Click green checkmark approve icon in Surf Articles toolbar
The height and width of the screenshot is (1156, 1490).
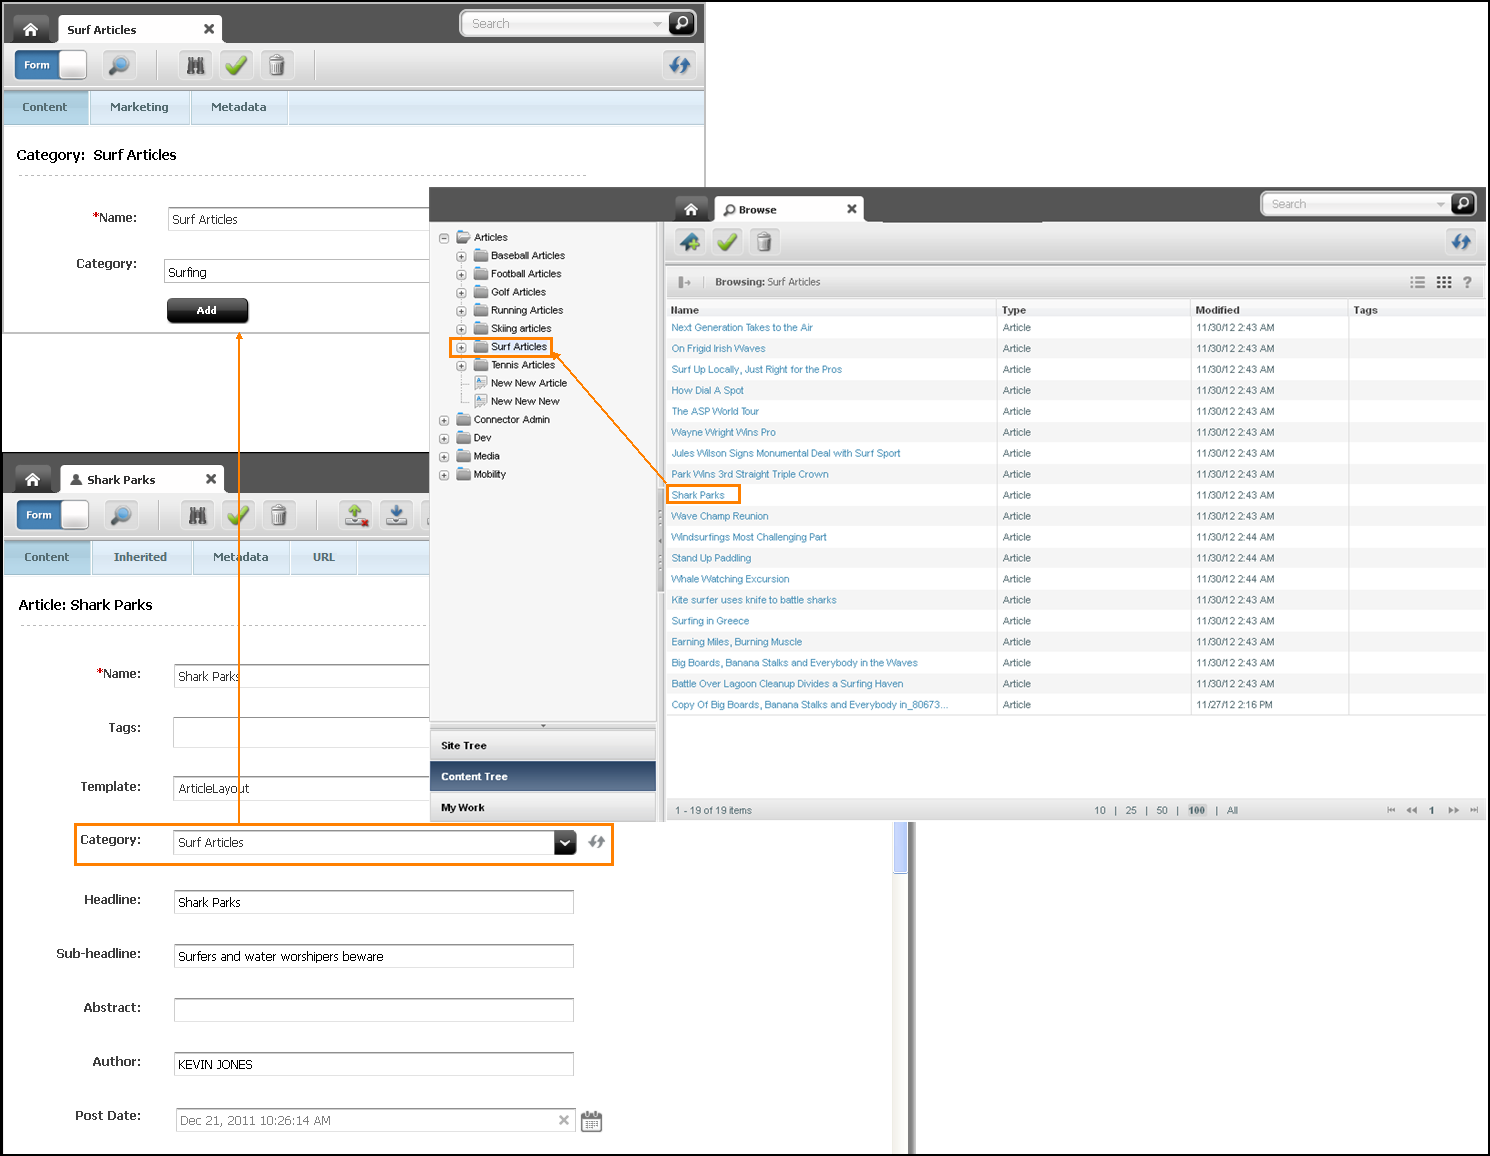236,65
